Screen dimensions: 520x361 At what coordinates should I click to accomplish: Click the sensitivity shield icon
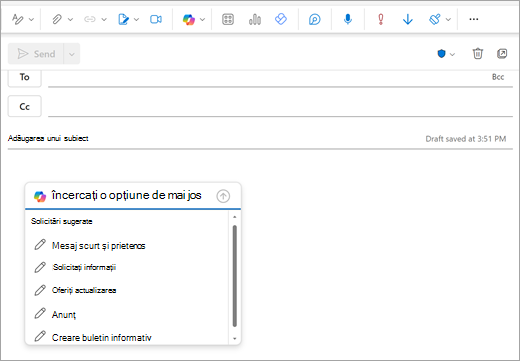441,54
